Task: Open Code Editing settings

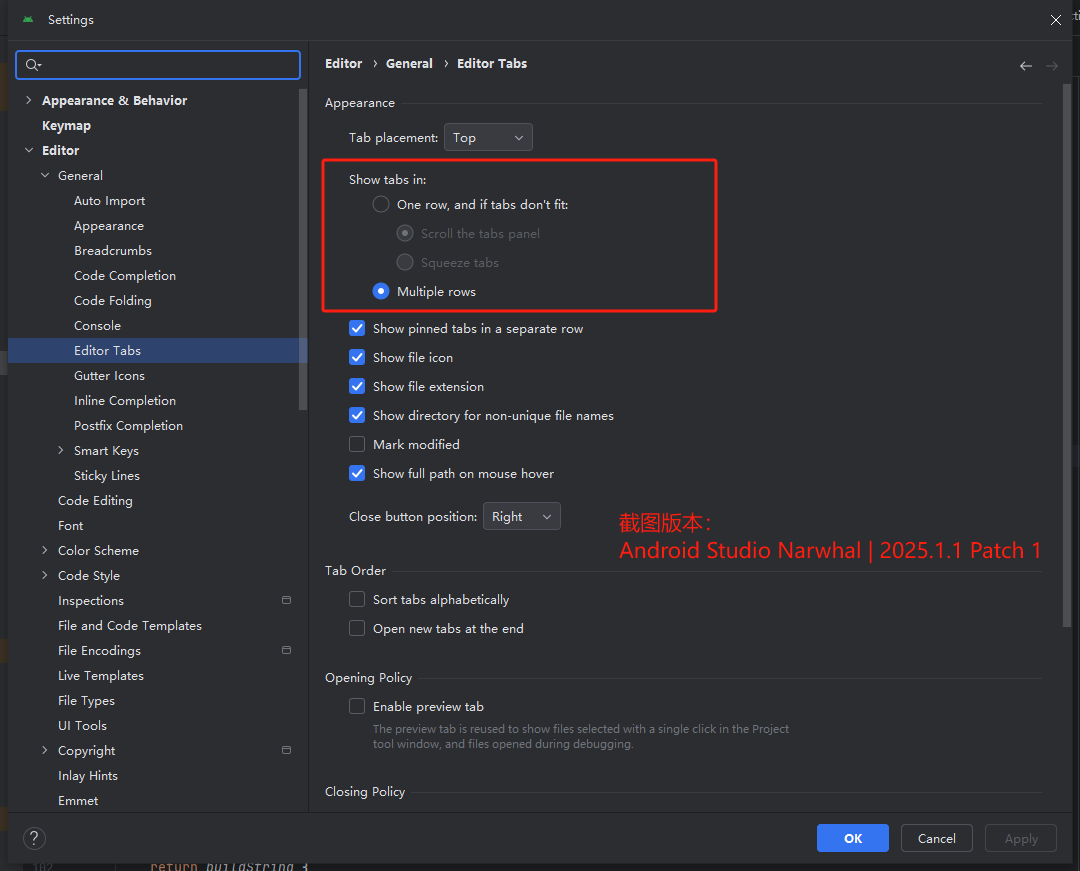Action: click(x=95, y=501)
